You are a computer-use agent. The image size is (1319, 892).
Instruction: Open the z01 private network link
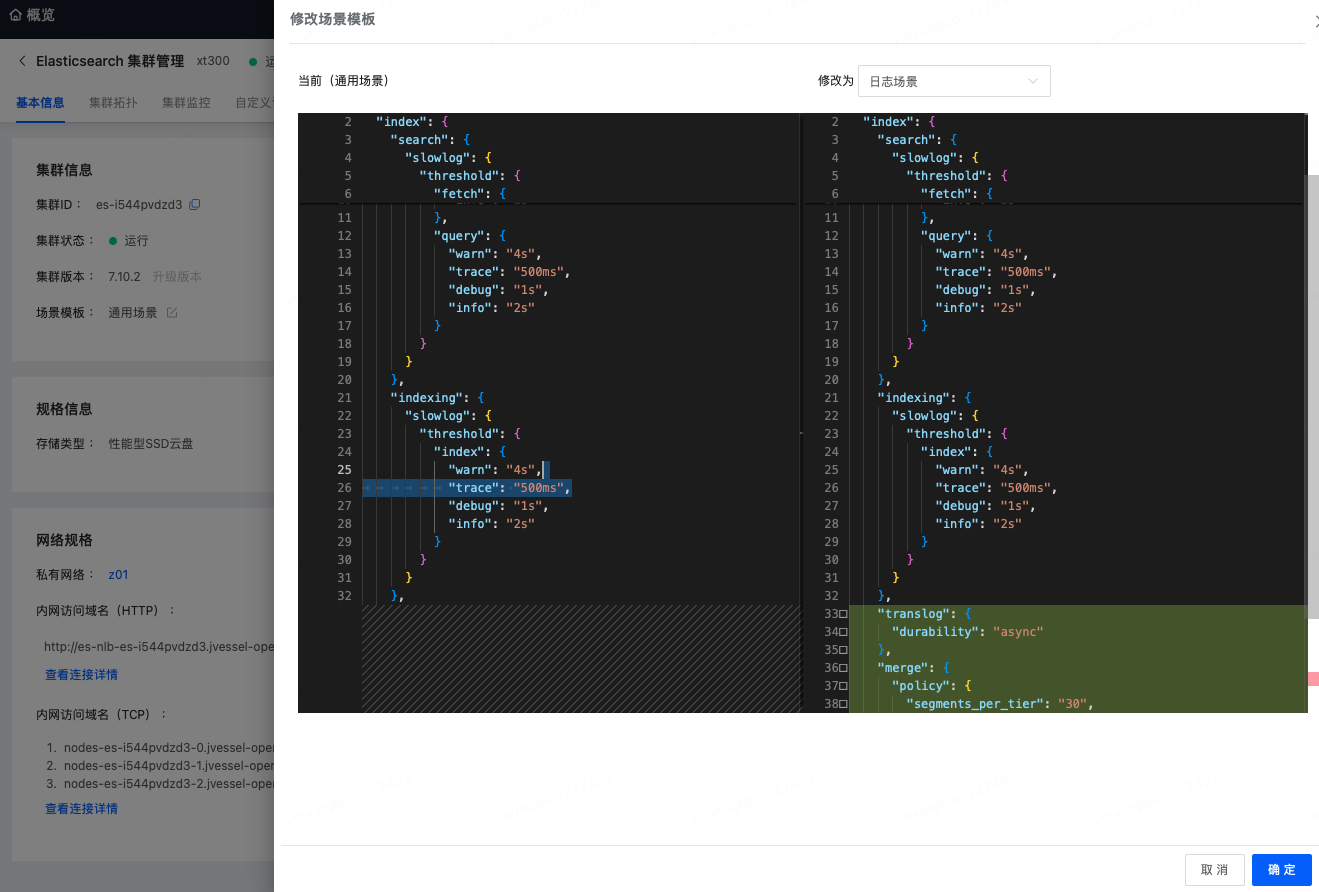point(118,575)
